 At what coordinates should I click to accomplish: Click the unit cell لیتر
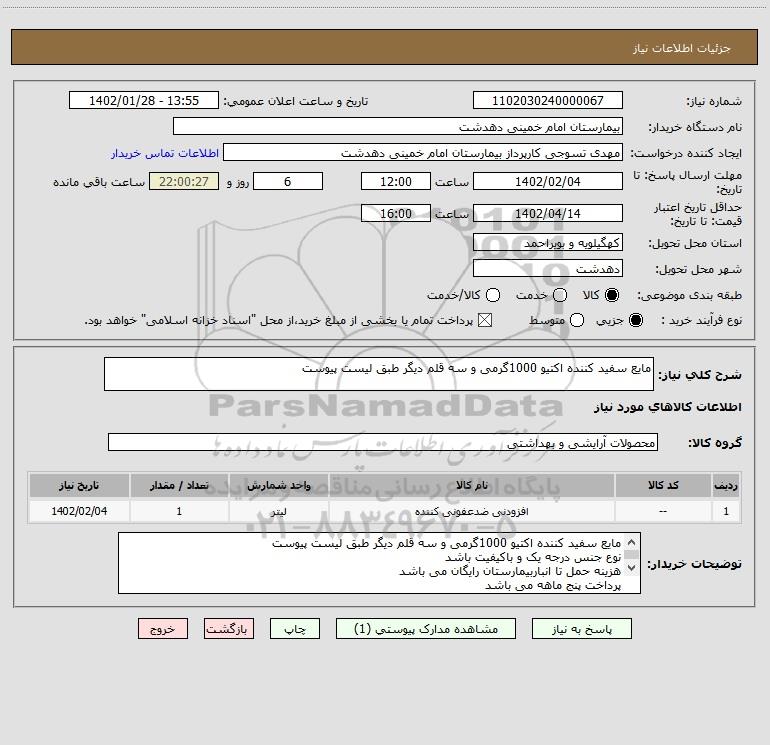[278, 512]
